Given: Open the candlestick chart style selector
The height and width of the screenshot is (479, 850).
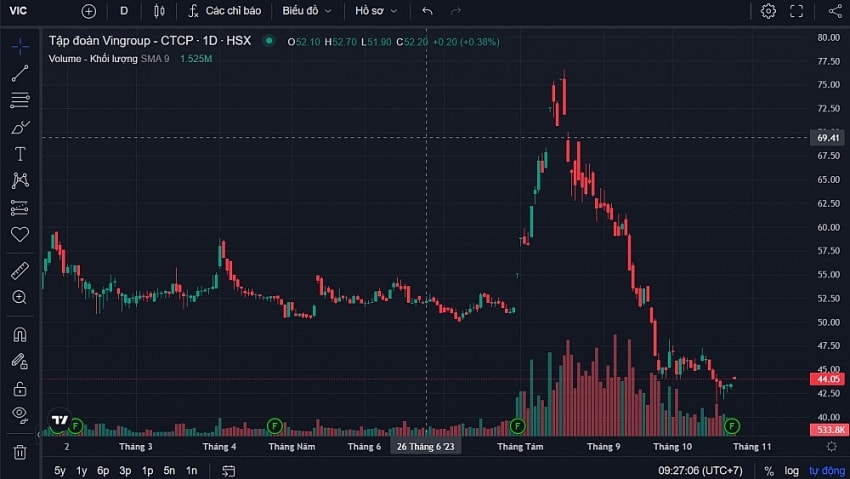Looking at the screenshot, I should click(159, 11).
